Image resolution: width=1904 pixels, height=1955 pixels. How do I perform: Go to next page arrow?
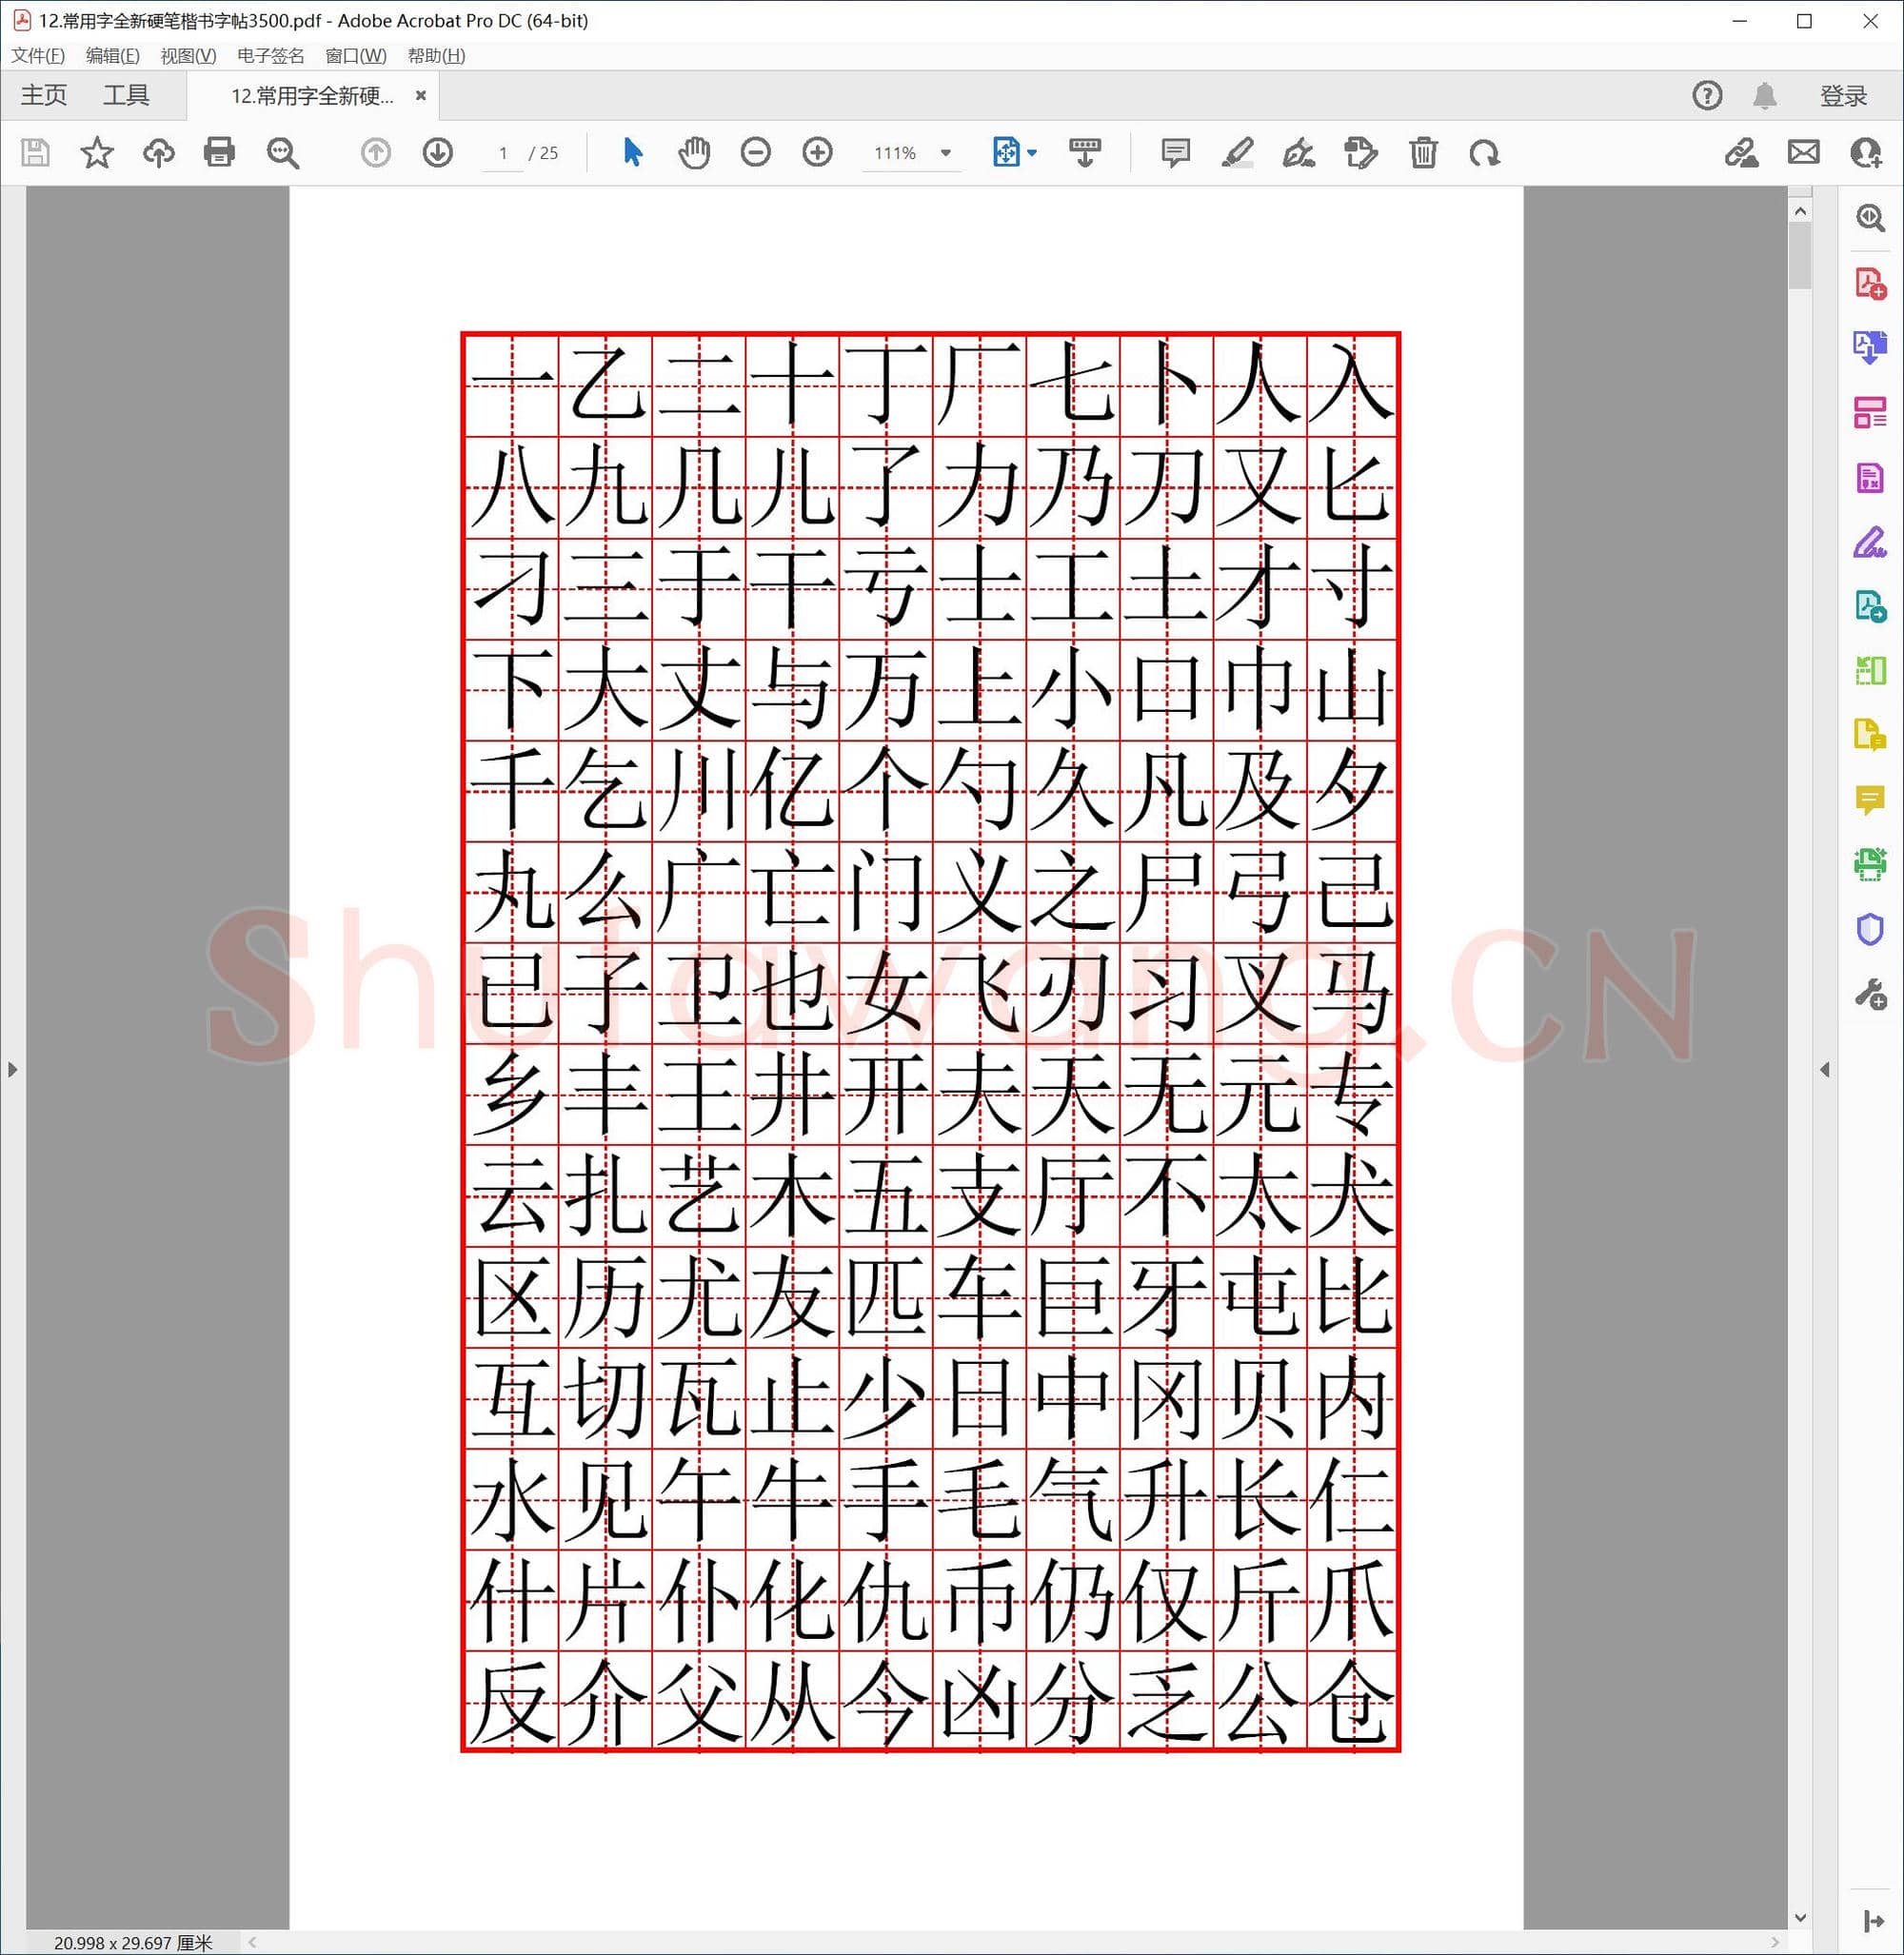(437, 152)
